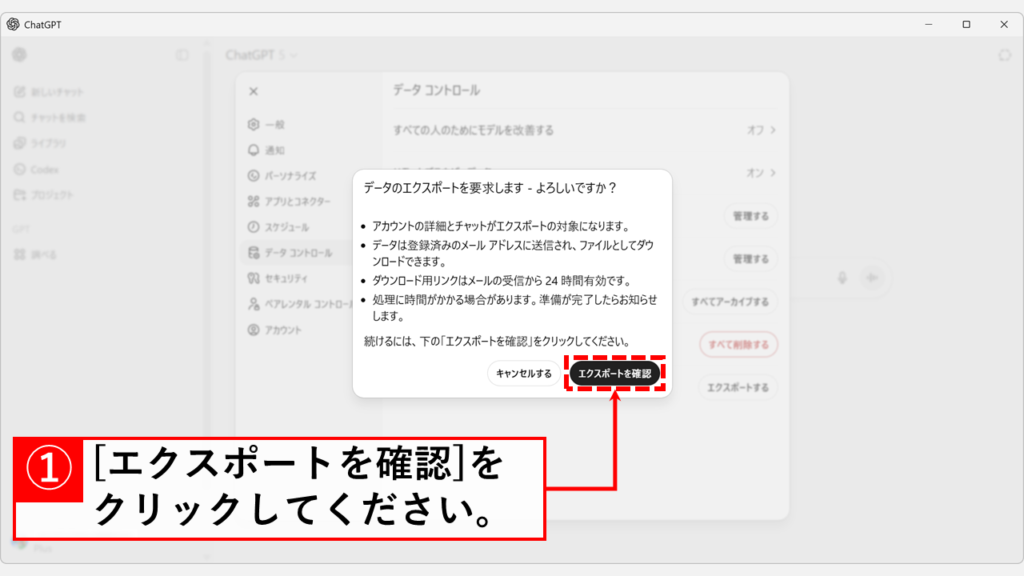This screenshot has width=1024, height=576.
Task: Select the セキュリティ shield icon
Action: coord(253,278)
